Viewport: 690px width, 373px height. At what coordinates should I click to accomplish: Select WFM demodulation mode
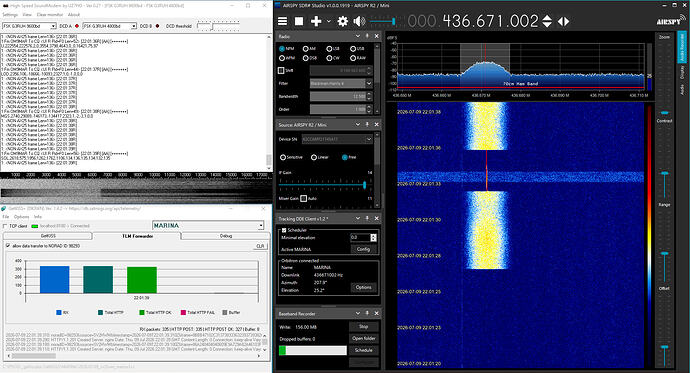pos(286,58)
